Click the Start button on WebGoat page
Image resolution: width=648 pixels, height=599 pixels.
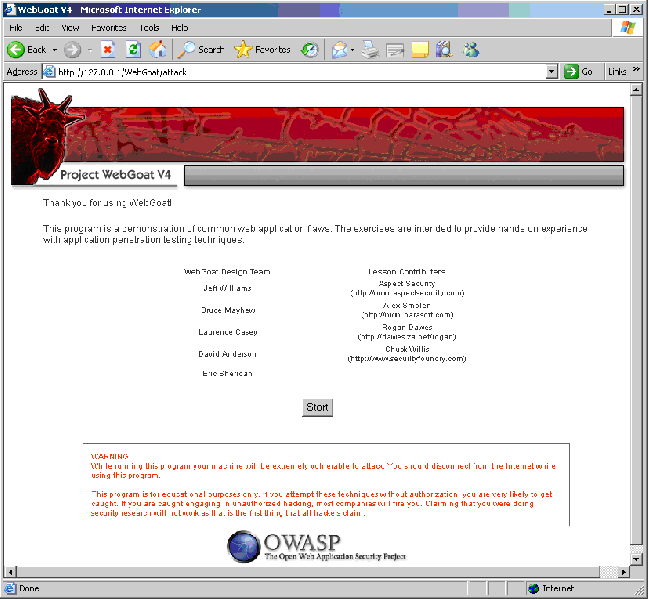point(317,408)
